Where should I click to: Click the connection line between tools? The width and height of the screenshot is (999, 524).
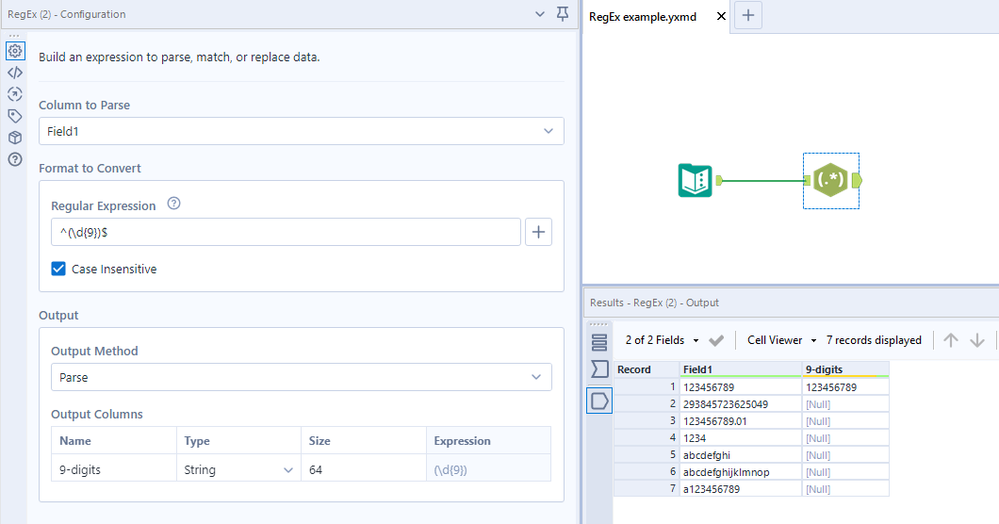pos(763,180)
